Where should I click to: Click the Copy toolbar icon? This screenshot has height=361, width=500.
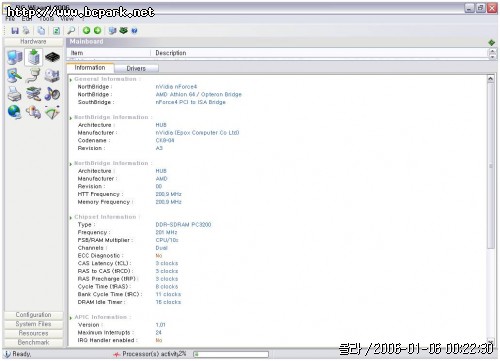[x=41, y=31]
